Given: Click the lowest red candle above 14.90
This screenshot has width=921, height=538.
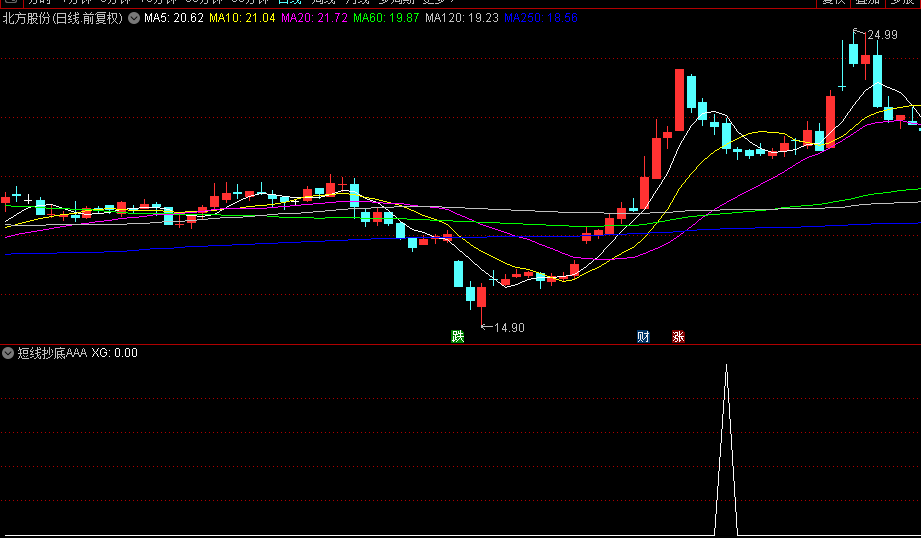Looking at the screenshot, I should click(x=482, y=297).
